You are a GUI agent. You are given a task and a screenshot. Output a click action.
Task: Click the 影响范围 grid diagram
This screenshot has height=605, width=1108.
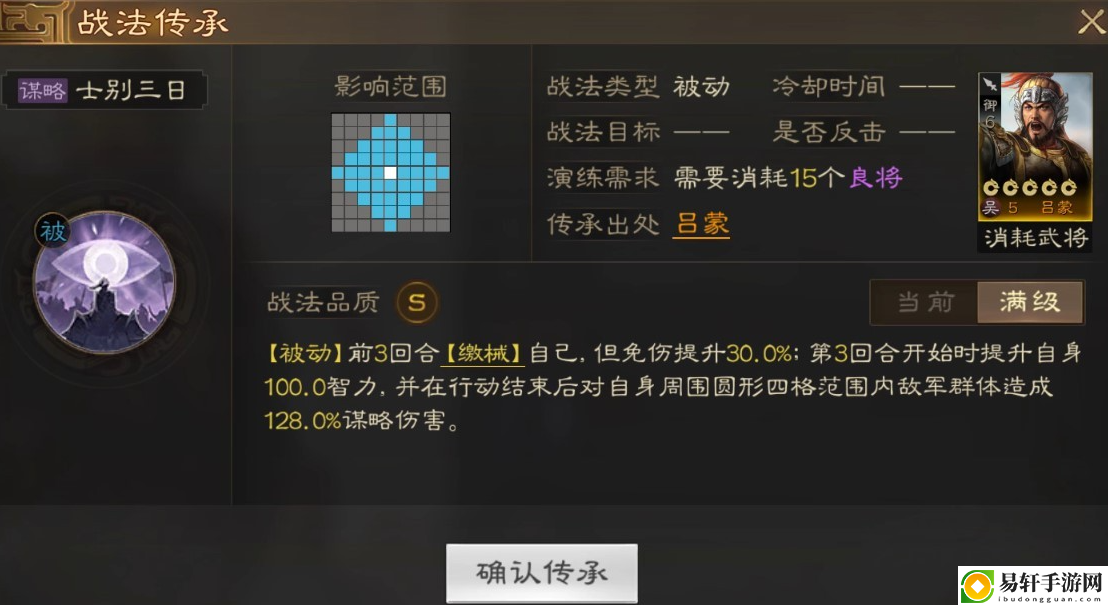click(x=390, y=172)
